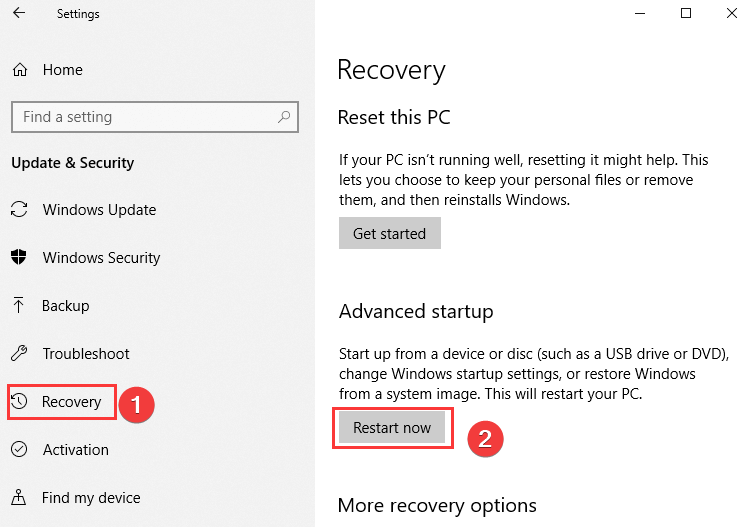
Task: Maximize the Settings window
Action: click(x=686, y=13)
